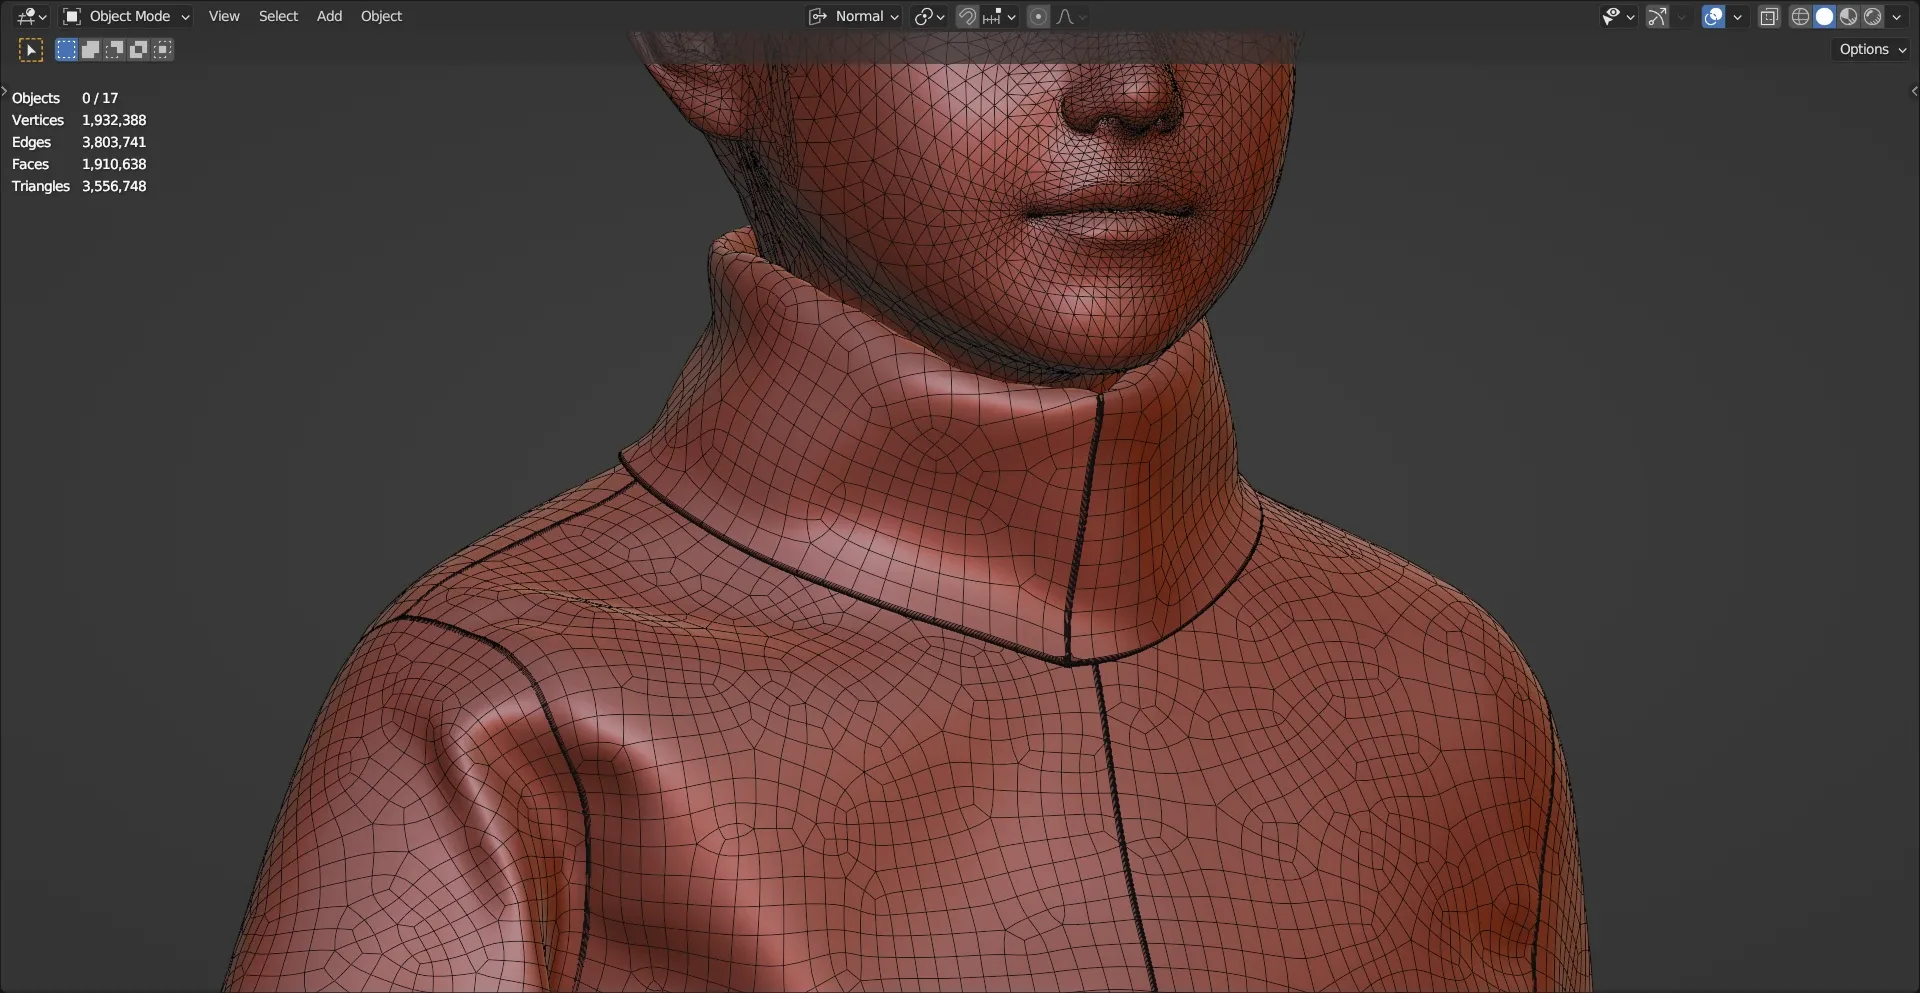Click the Vertices count 1,932,388
Image resolution: width=1920 pixels, height=993 pixels.
pyautogui.click(x=114, y=120)
